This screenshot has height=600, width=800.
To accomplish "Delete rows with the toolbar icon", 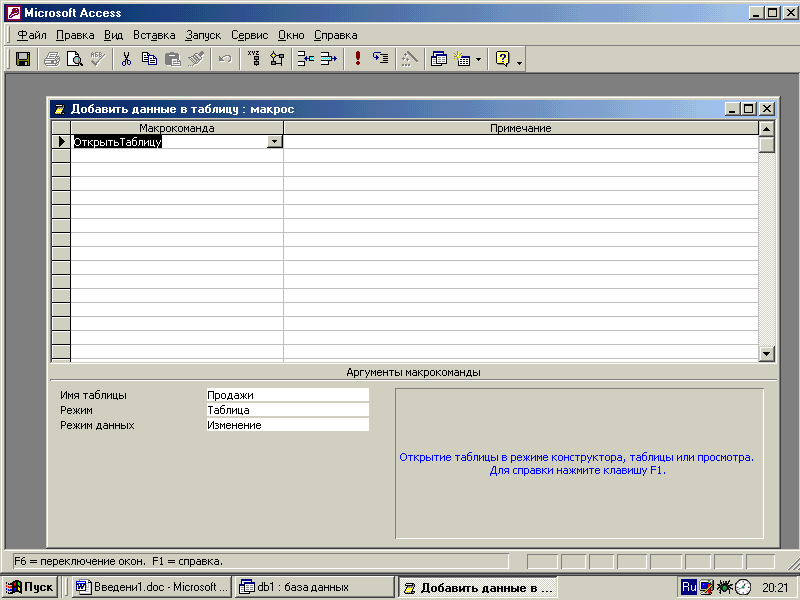I will pyautogui.click(x=329, y=59).
